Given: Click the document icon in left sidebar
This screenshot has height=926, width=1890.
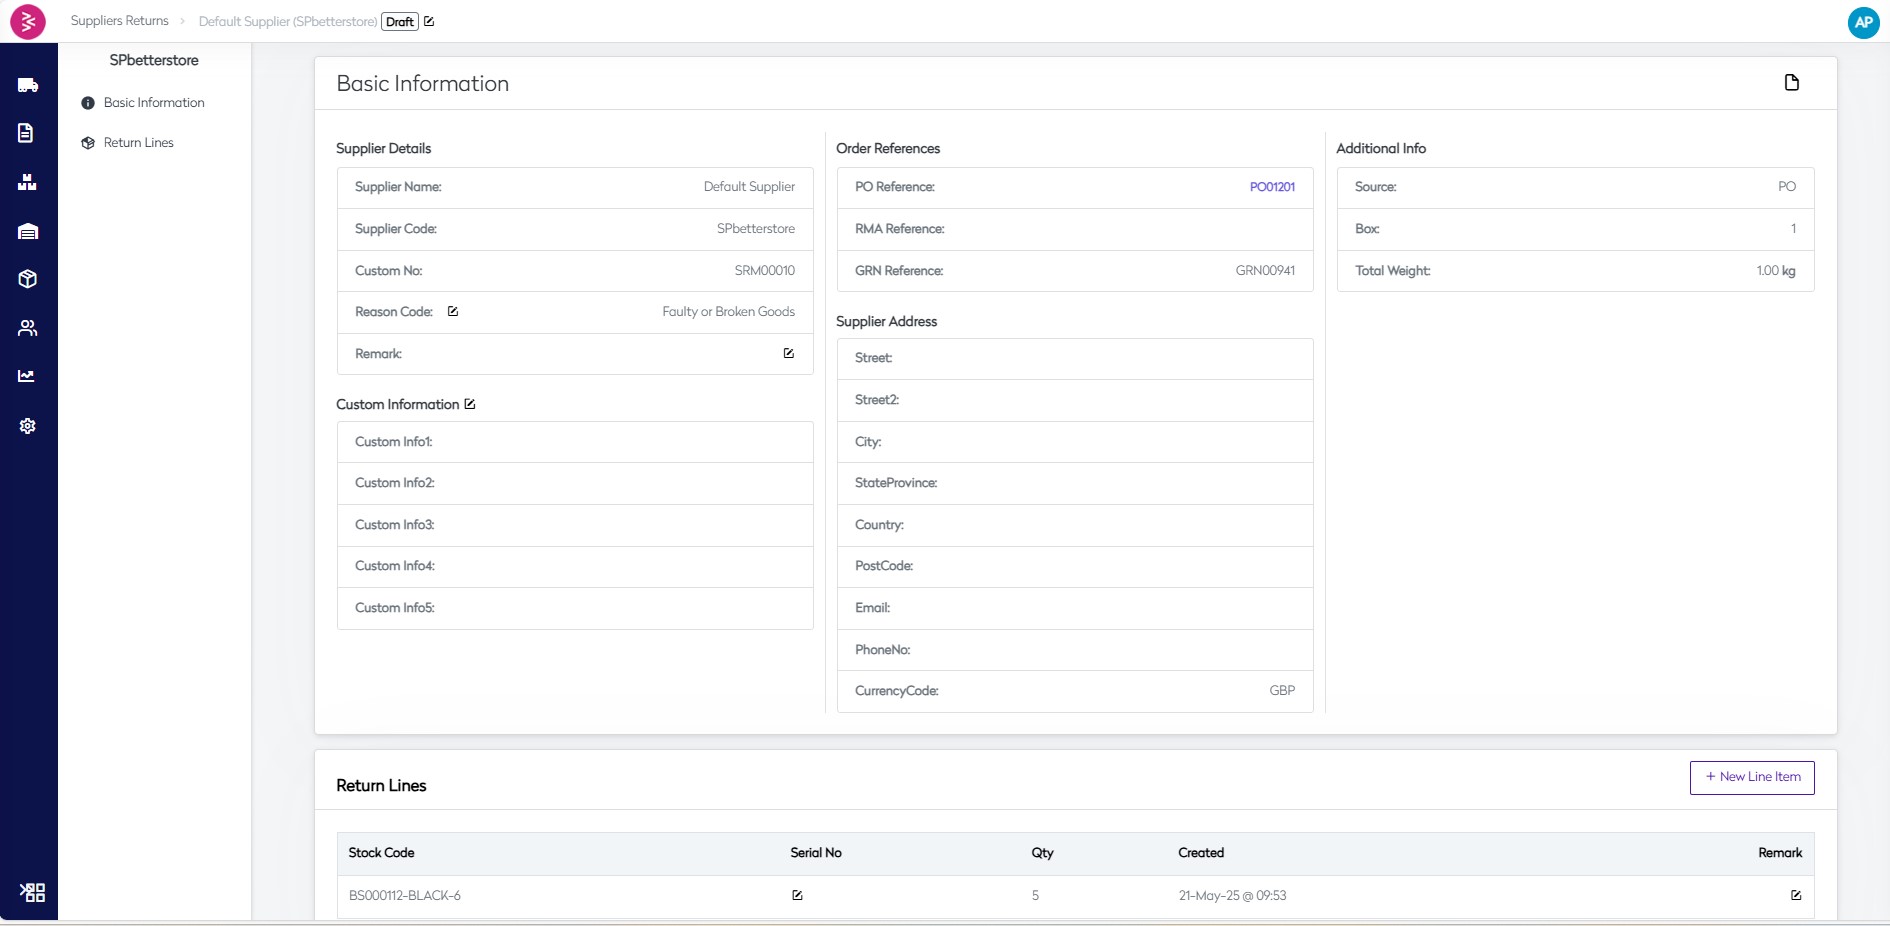Looking at the screenshot, I should coord(27,133).
